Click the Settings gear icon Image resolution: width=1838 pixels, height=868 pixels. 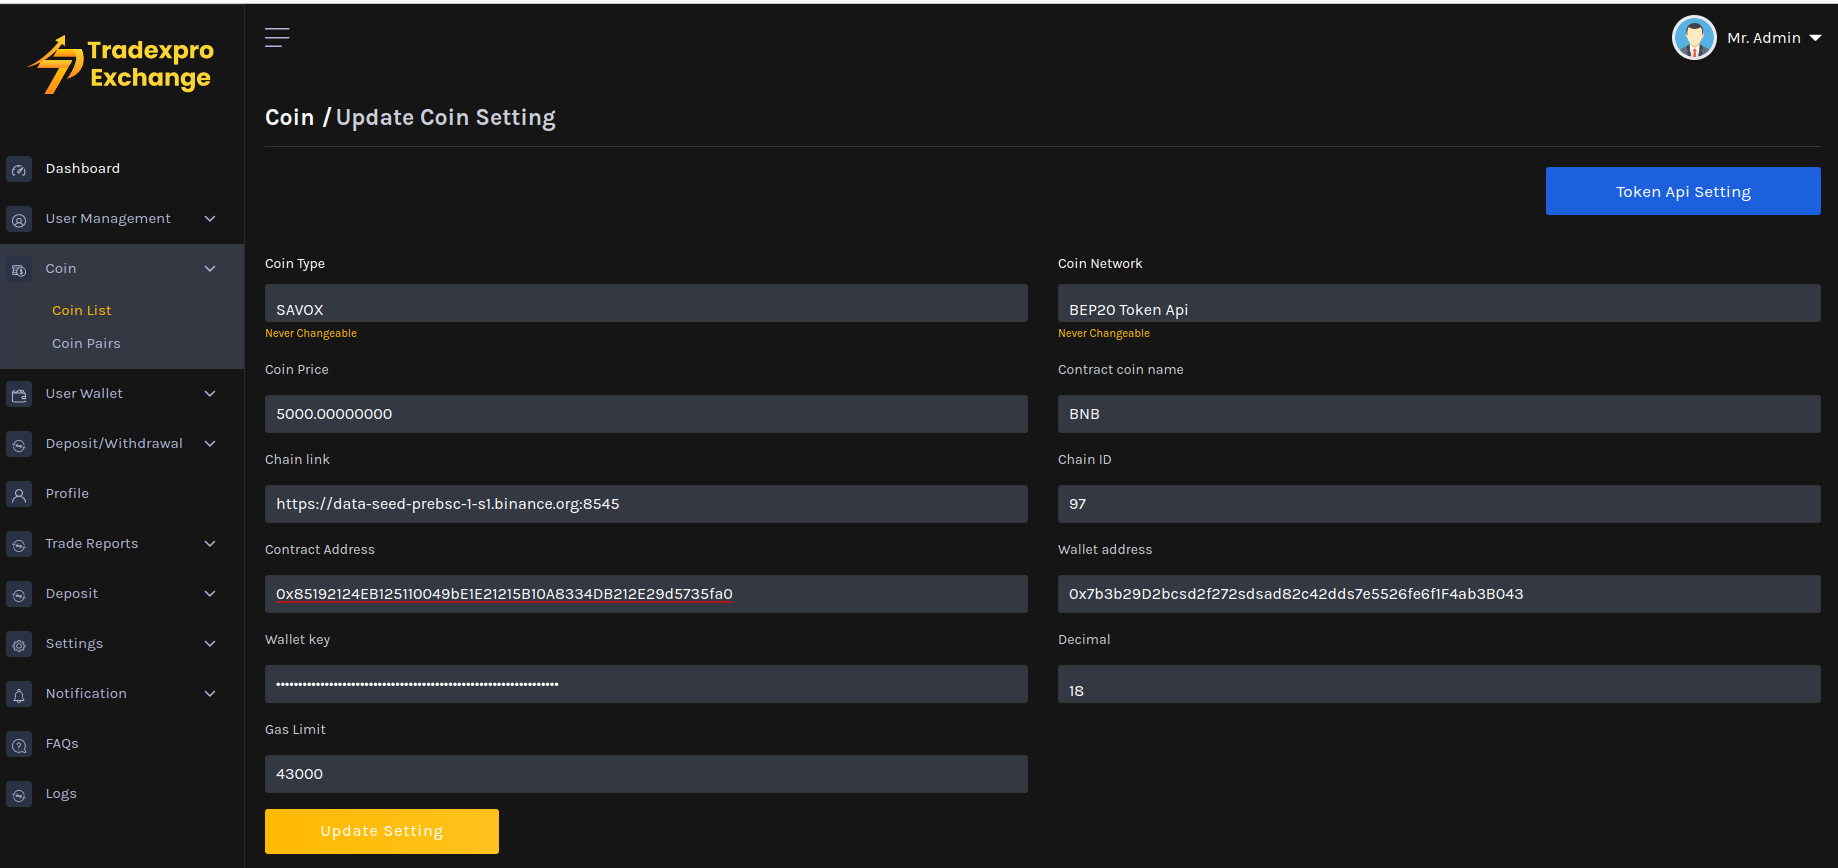point(19,644)
